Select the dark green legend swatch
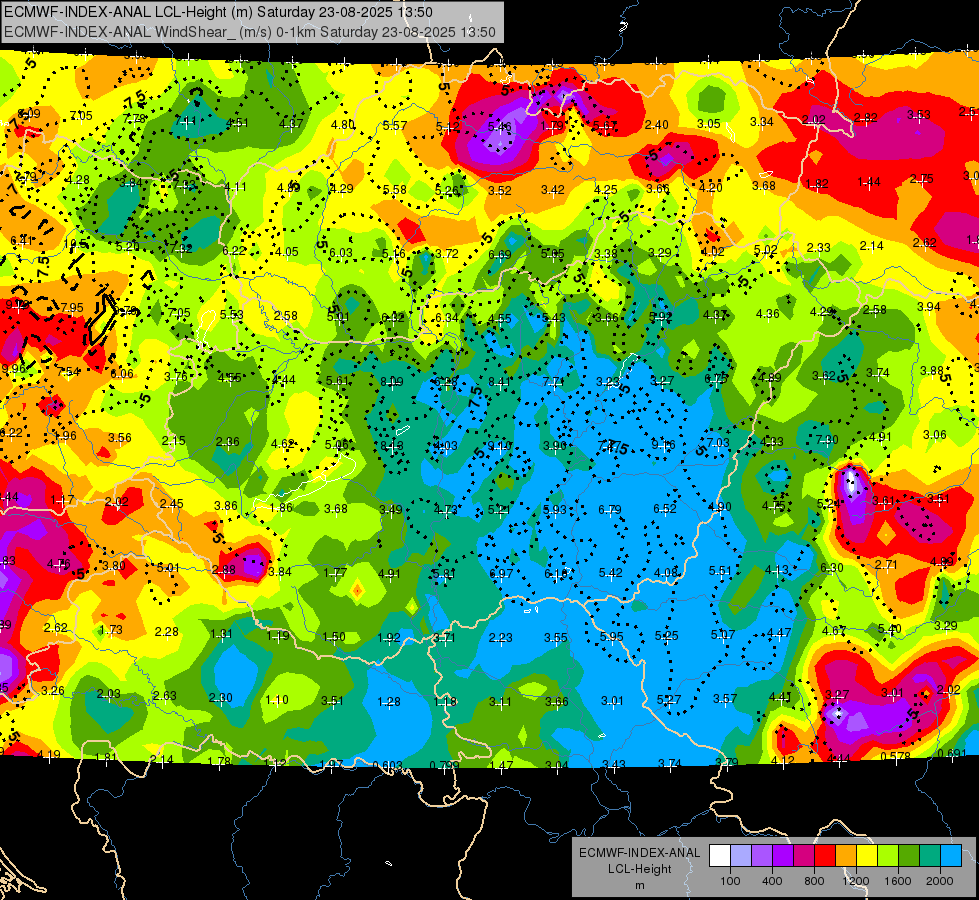This screenshot has width=979, height=900. click(x=909, y=856)
